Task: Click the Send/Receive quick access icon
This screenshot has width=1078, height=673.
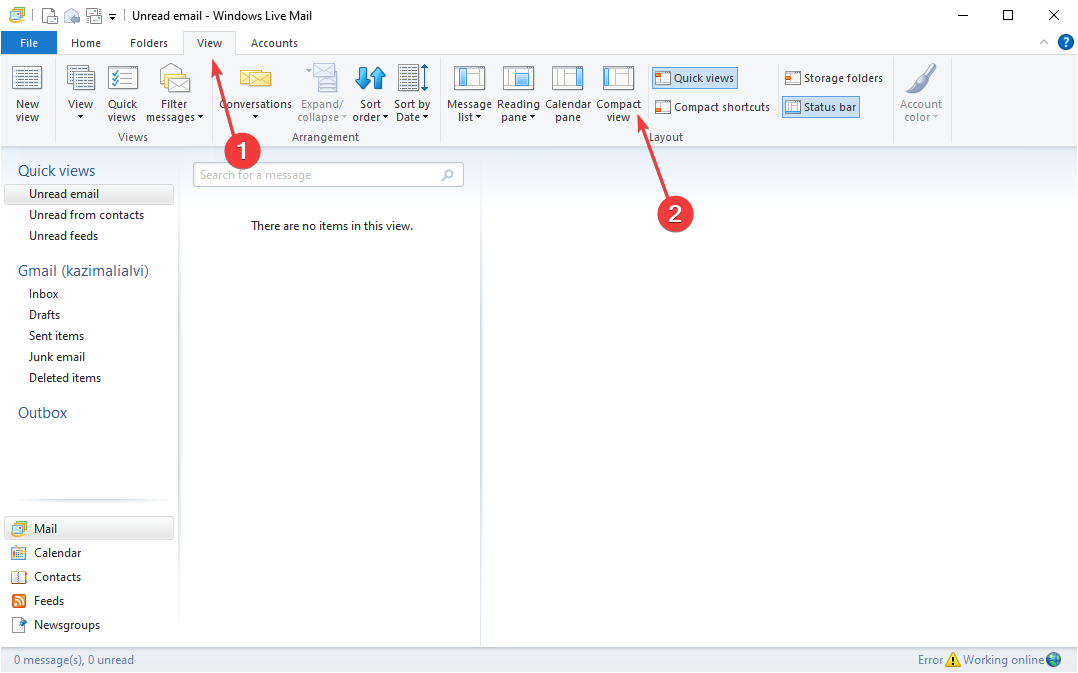Action: coord(94,15)
